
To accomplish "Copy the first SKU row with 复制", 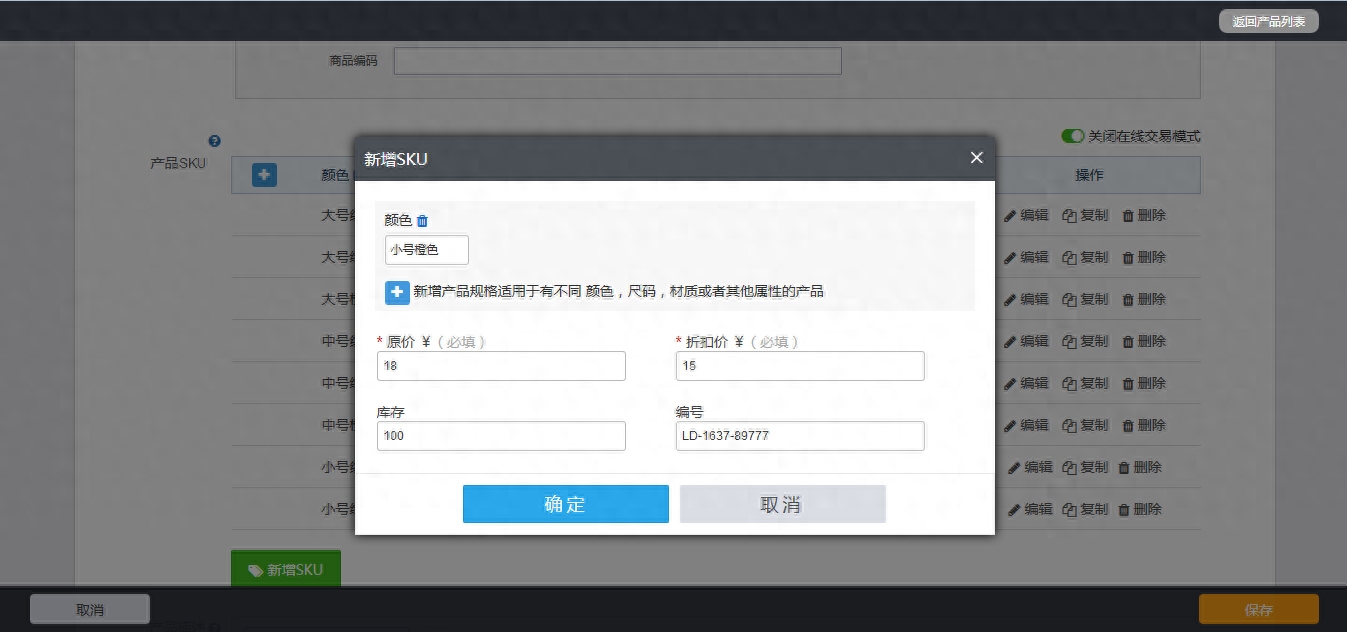I will [1085, 215].
